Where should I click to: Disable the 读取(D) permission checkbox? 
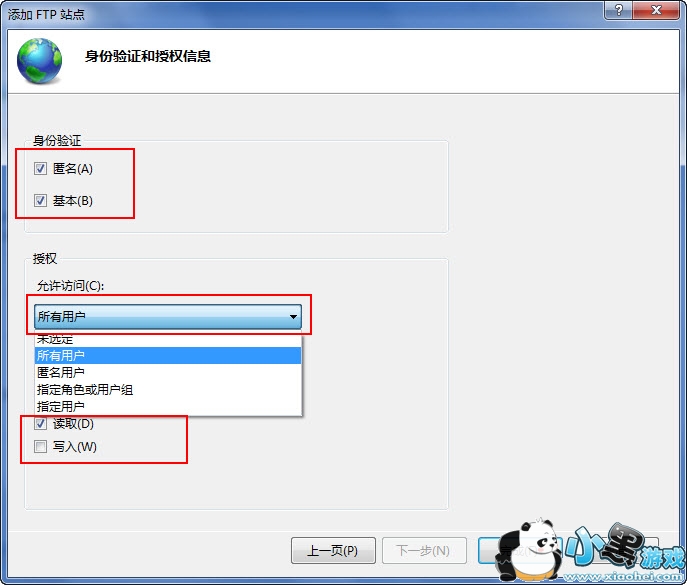pyautogui.click(x=40, y=423)
